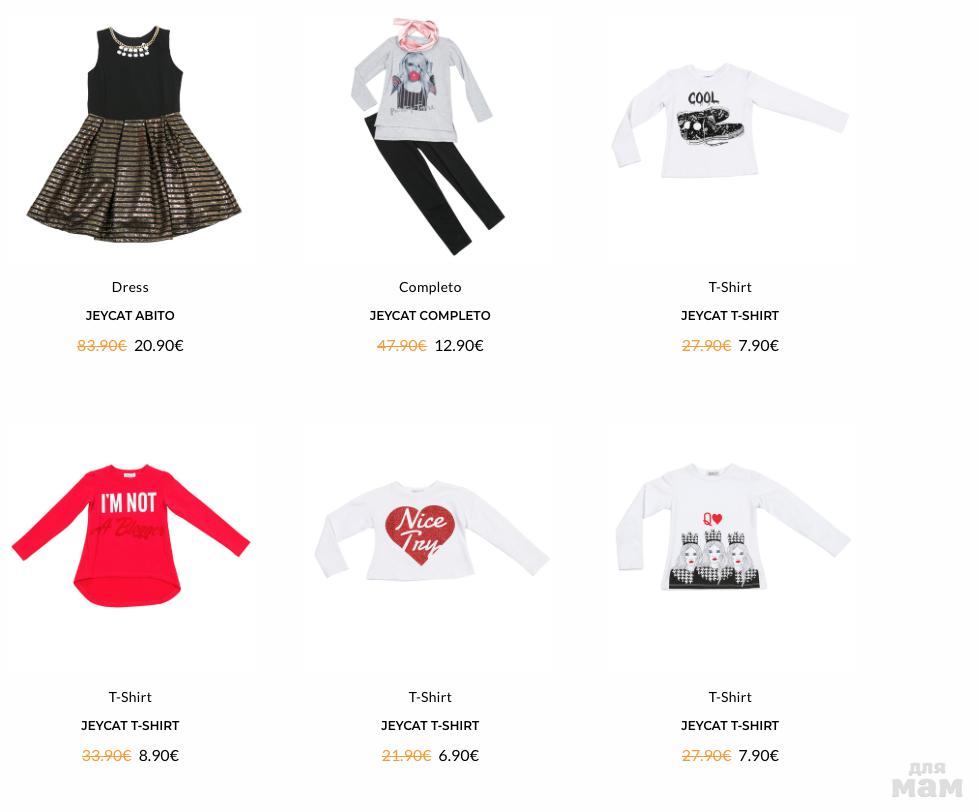Screen dimensions: 978x812
Task: Open the three queens print t-shirt image
Action: (x=732, y=527)
